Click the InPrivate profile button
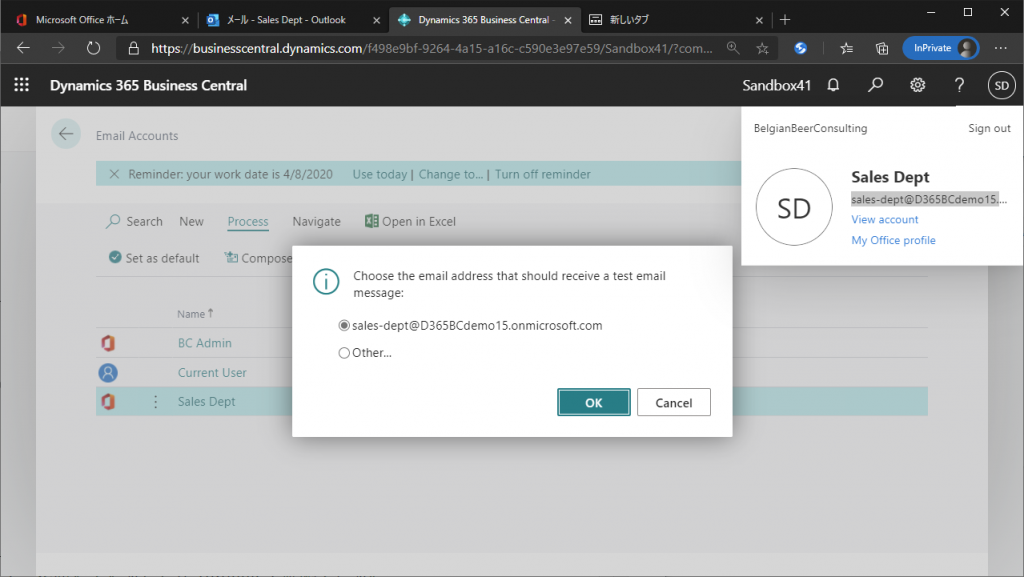Viewport: 1024px width, 577px height. 940,48
